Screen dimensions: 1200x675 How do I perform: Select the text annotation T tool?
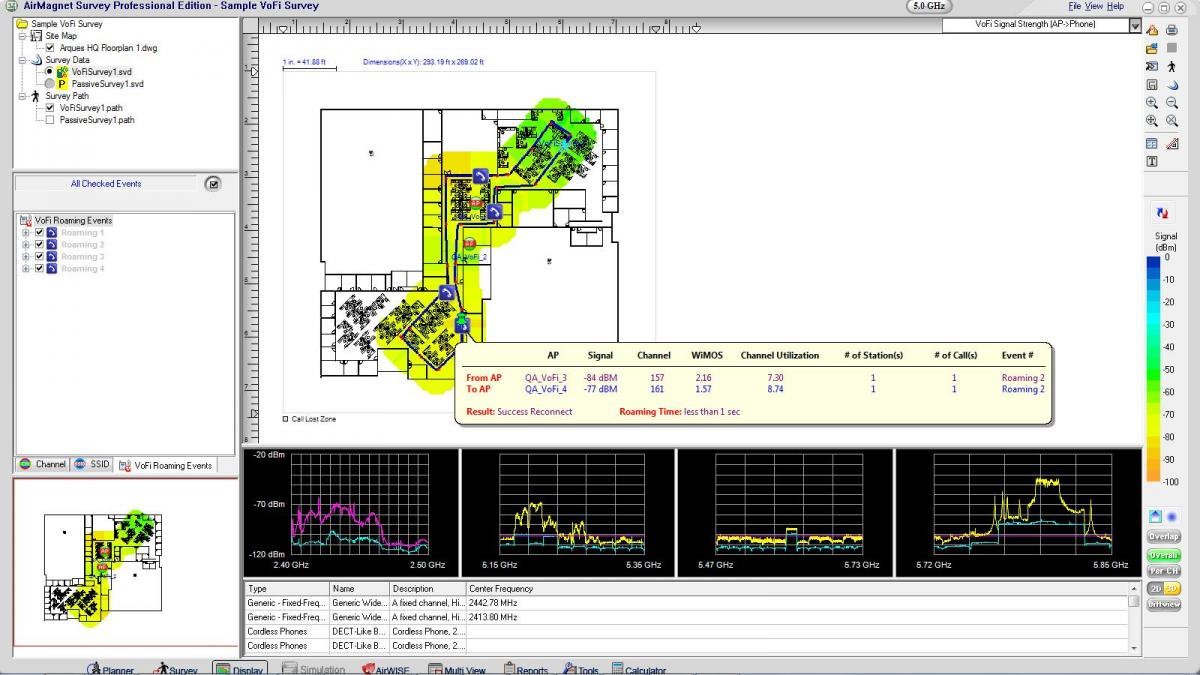[x=1152, y=162]
